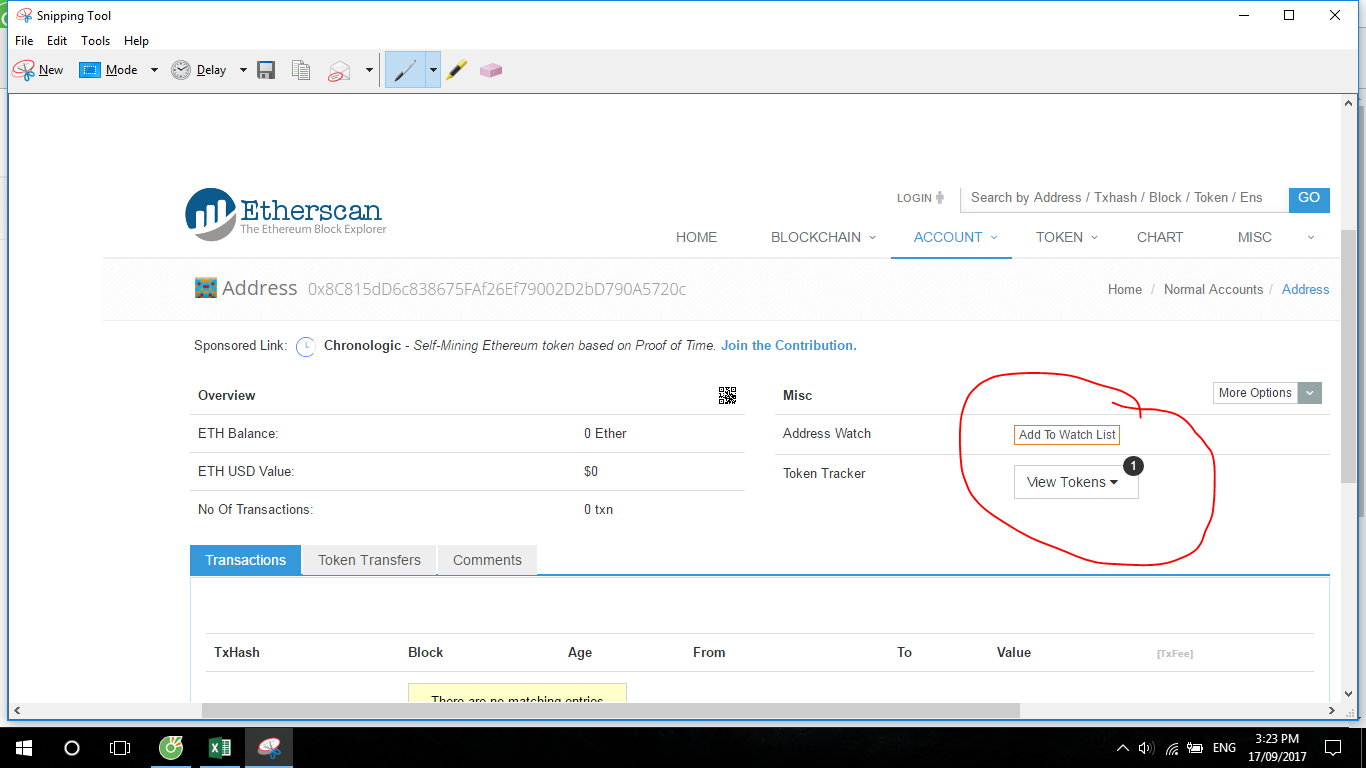
Task: Click the LOGIN link
Action: [x=920, y=198]
